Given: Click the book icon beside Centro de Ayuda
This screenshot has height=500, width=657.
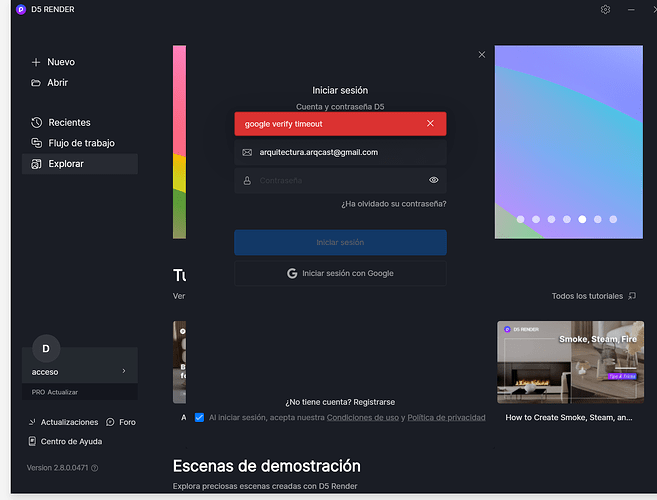Looking at the screenshot, I should 32,441.
